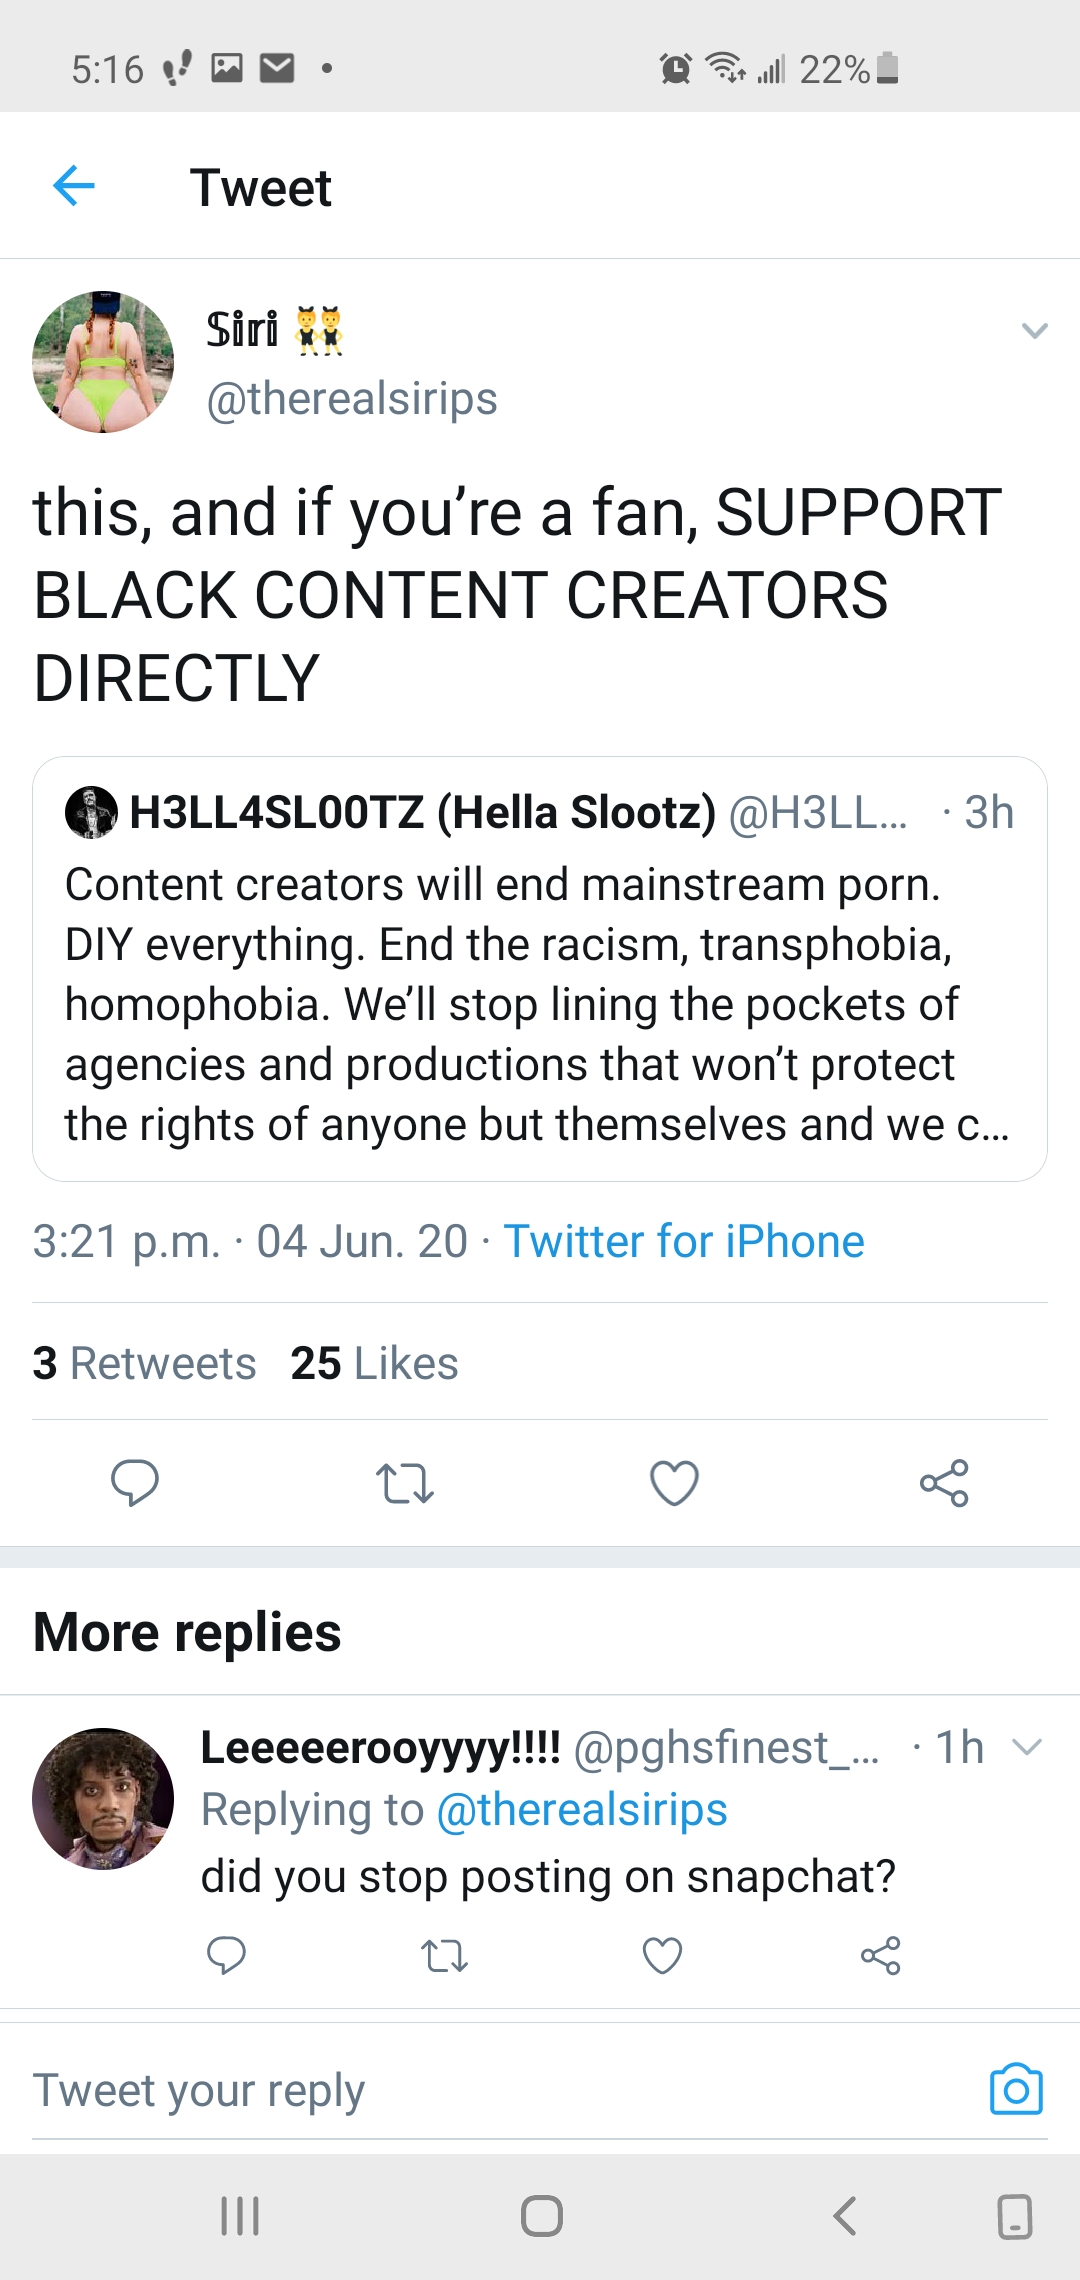Viewport: 1080px width, 2280px height.
Task: Open Android recent apps button
Action: (x=240, y=2216)
